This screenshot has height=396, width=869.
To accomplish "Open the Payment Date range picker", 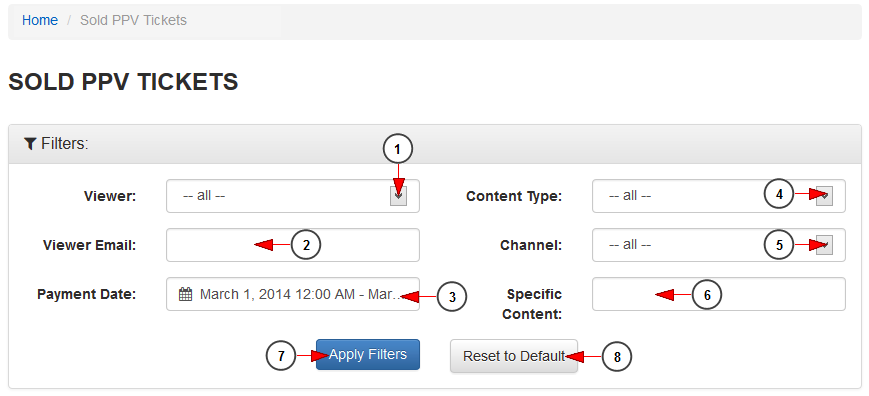I will (293, 294).
